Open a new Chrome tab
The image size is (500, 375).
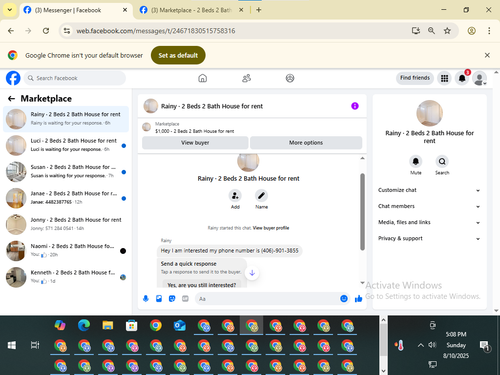259,10
